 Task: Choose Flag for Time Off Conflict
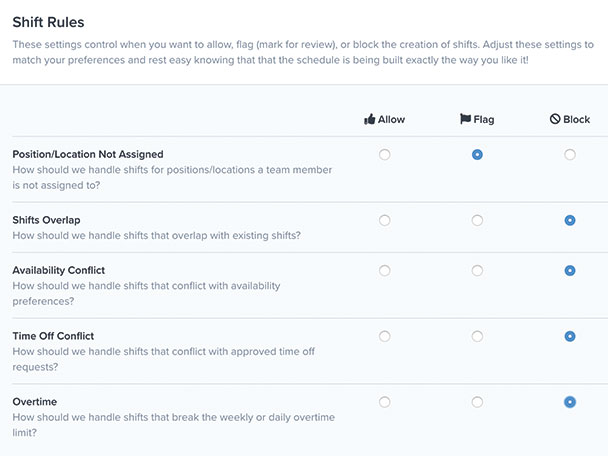pos(477,336)
